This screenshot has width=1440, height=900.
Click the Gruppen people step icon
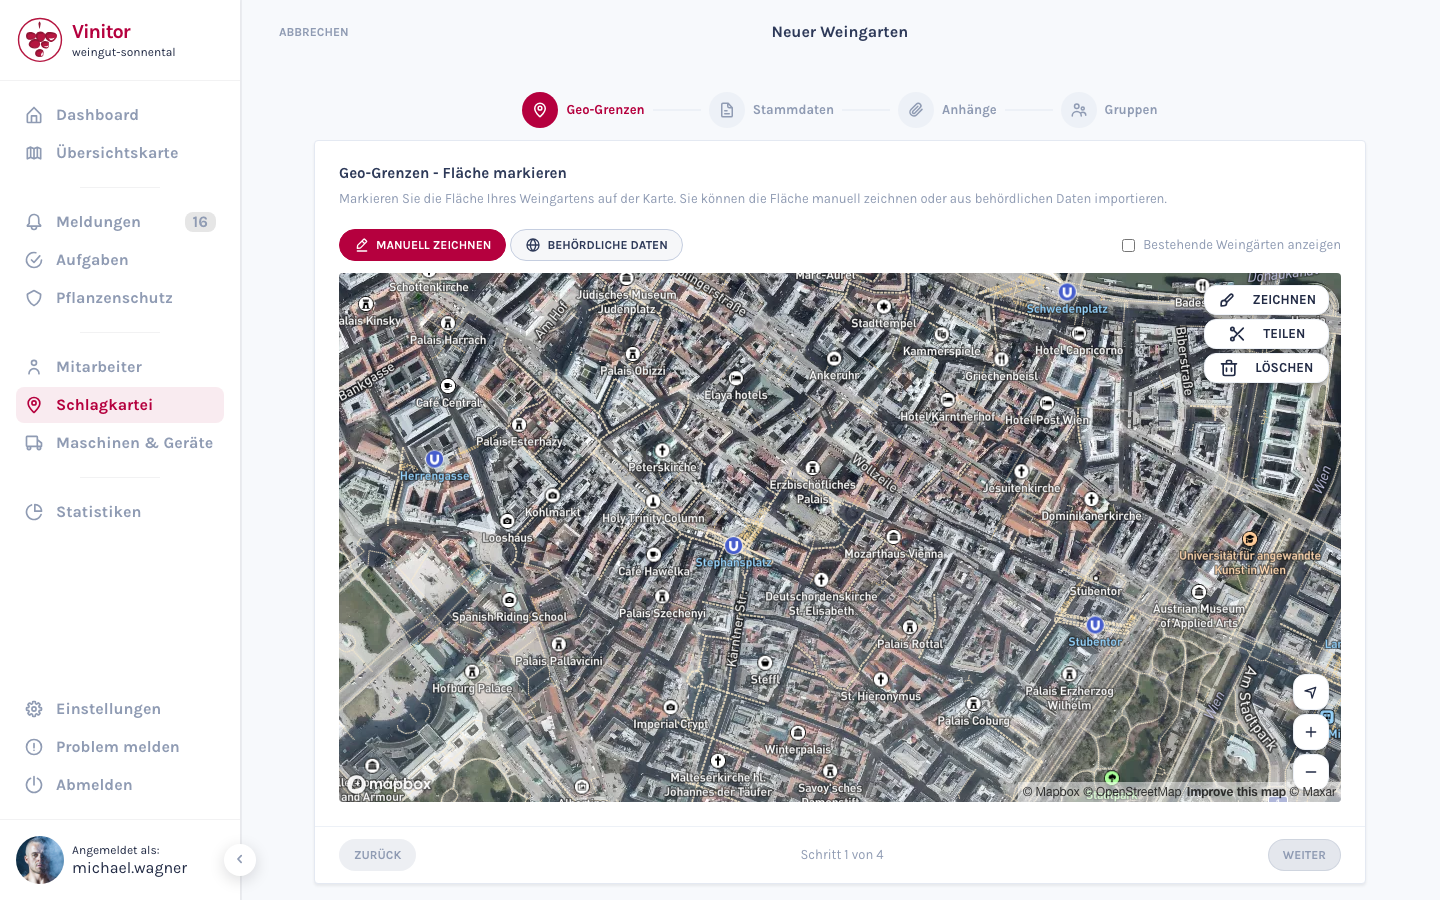(x=1079, y=110)
